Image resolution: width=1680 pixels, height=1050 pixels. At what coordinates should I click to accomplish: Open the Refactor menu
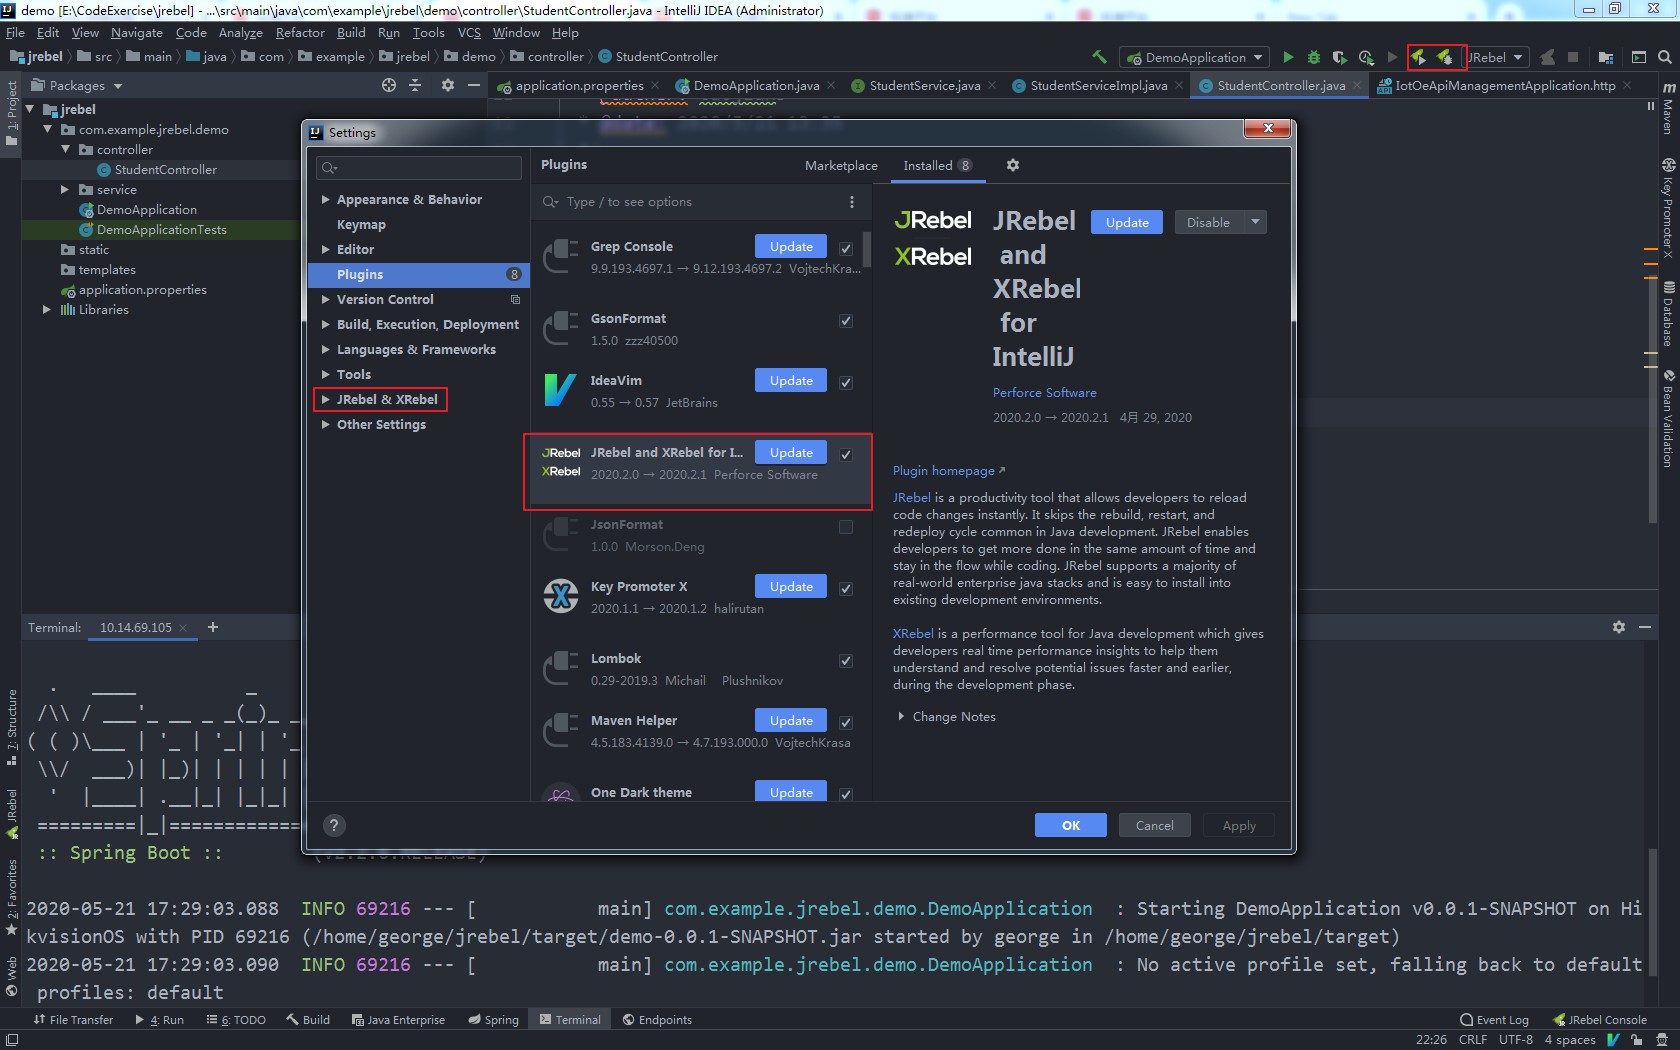click(300, 33)
